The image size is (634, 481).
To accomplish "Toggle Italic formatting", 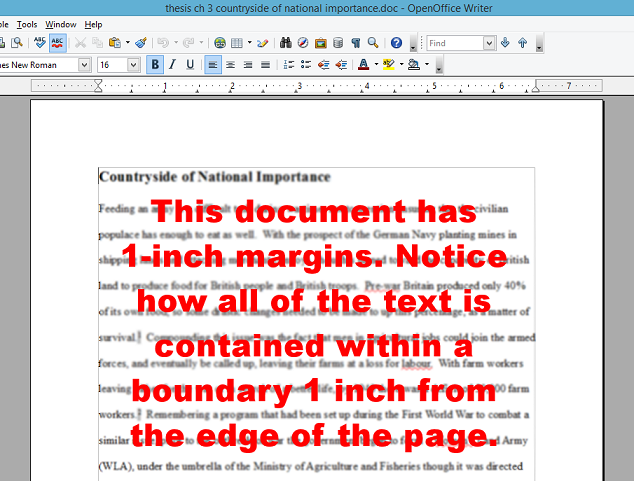I will pos(173,65).
